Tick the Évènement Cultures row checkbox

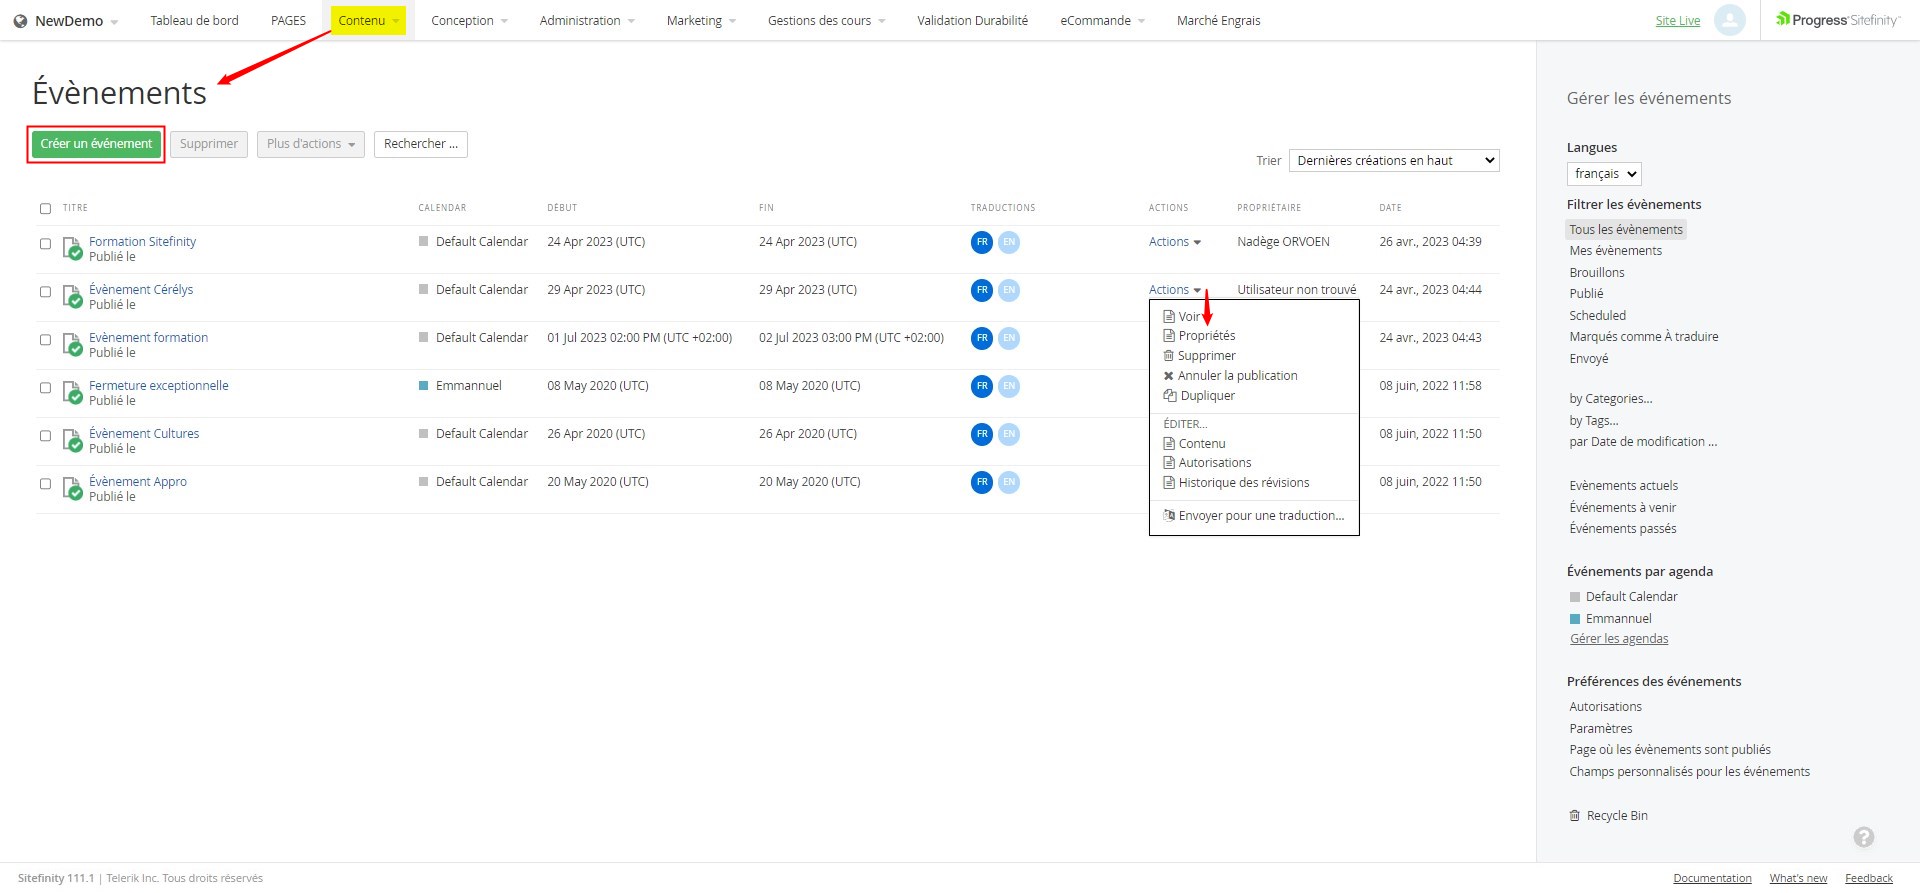click(45, 436)
